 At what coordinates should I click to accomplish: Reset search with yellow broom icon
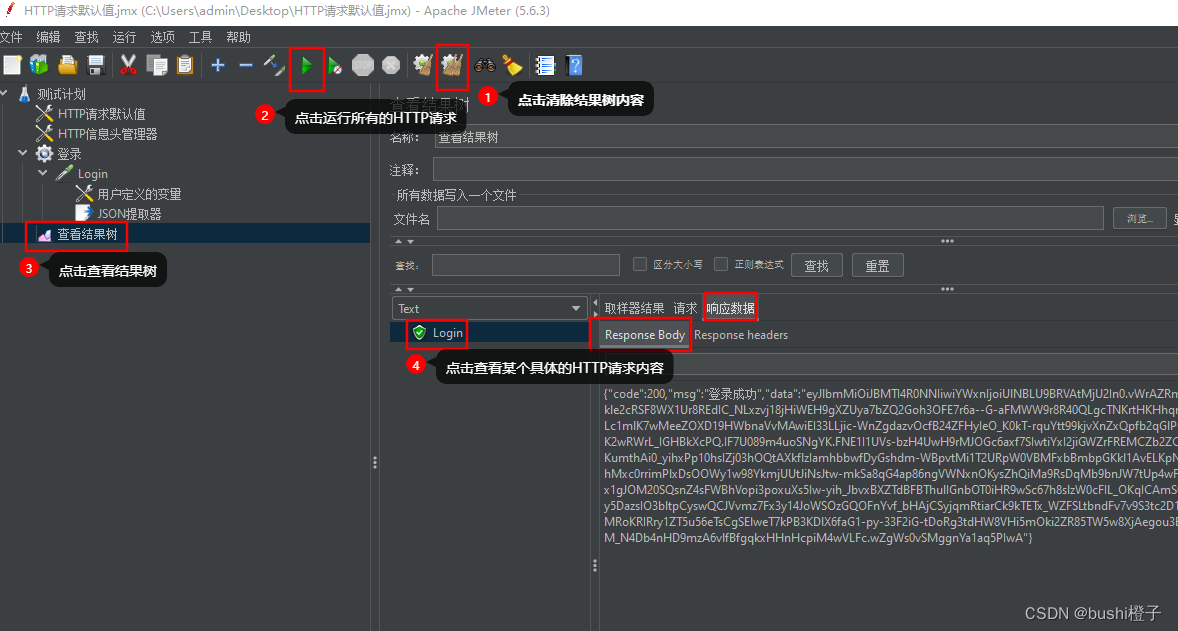[512, 65]
